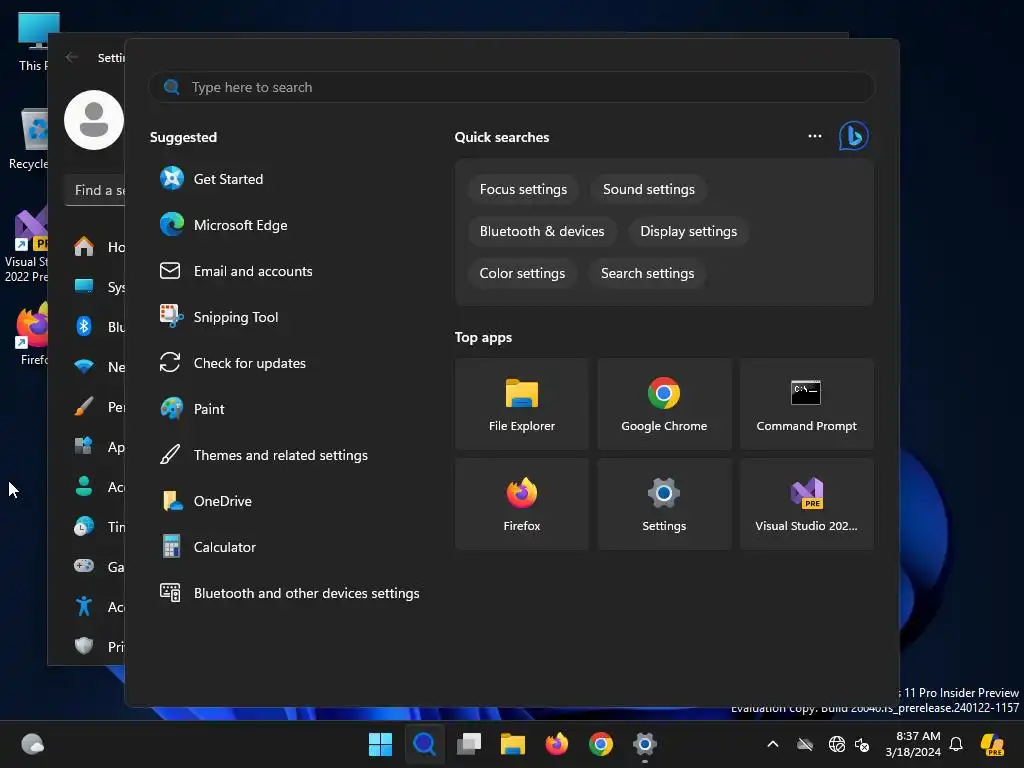Viewport: 1024px width, 768px height.
Task: Select Visual Studio 2022 desktop shortcut
Action: (x=26, y=246)
